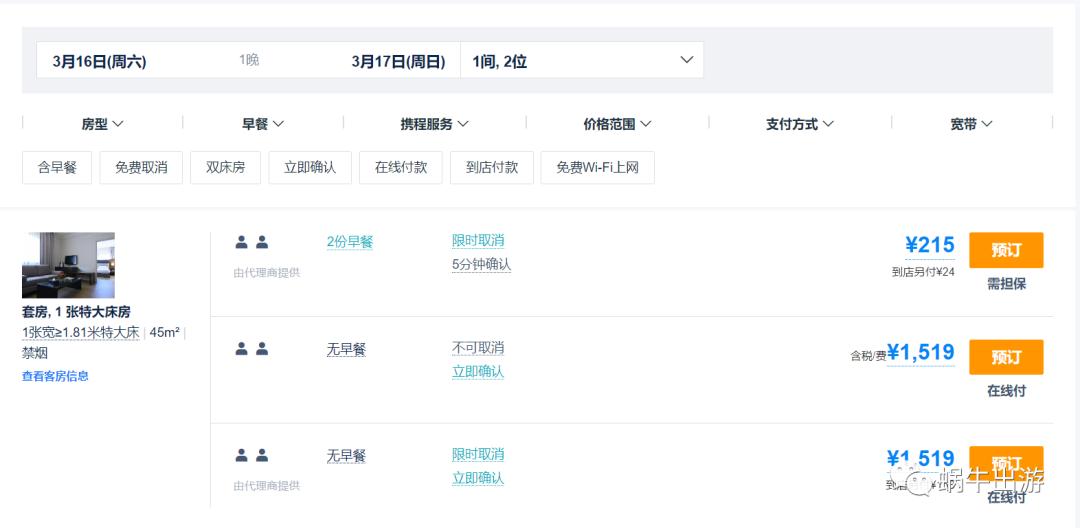
Task: Toggle the 含早餐 quick filter
Action: [57, 167]
